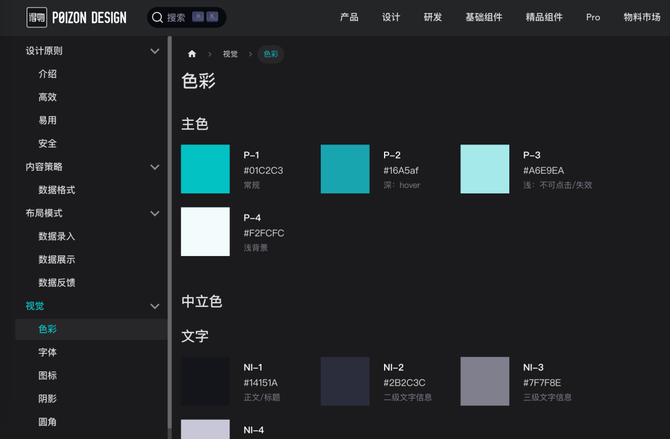Click the search magnifier icon
670x439 pixels.
click(157, 17)
